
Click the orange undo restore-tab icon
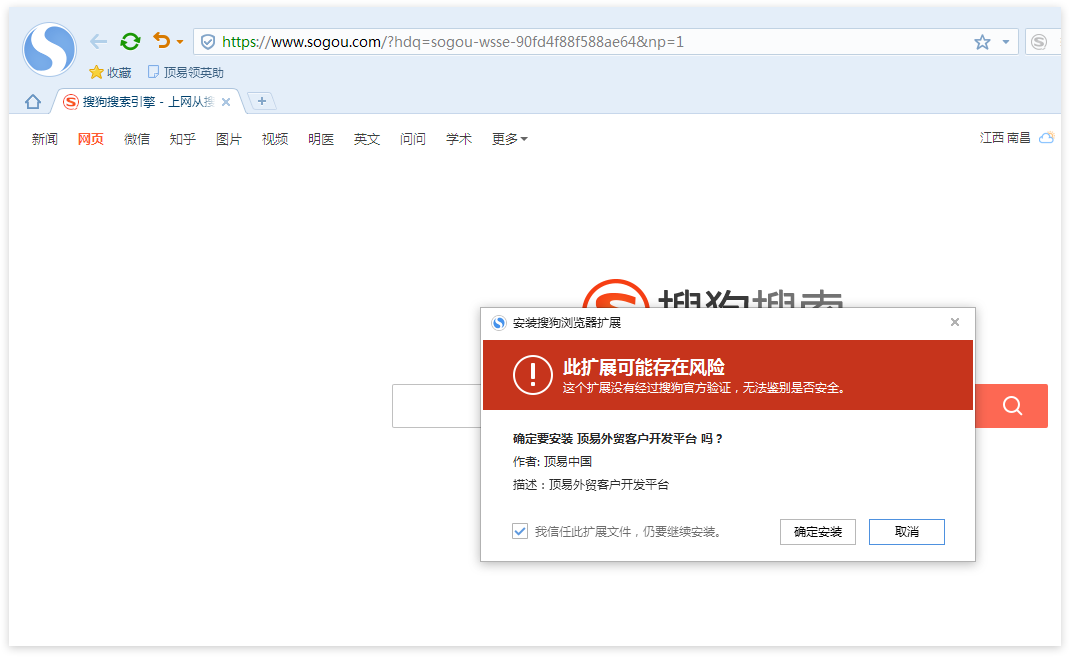[162, 41]
